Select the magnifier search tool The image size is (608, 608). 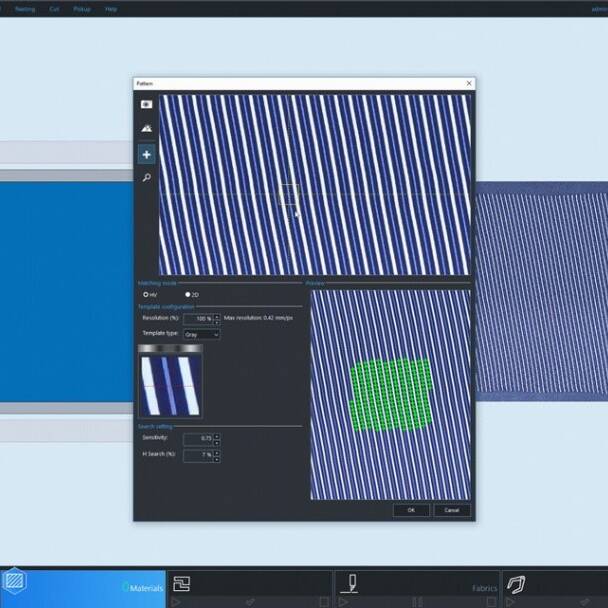coord(147,178)
